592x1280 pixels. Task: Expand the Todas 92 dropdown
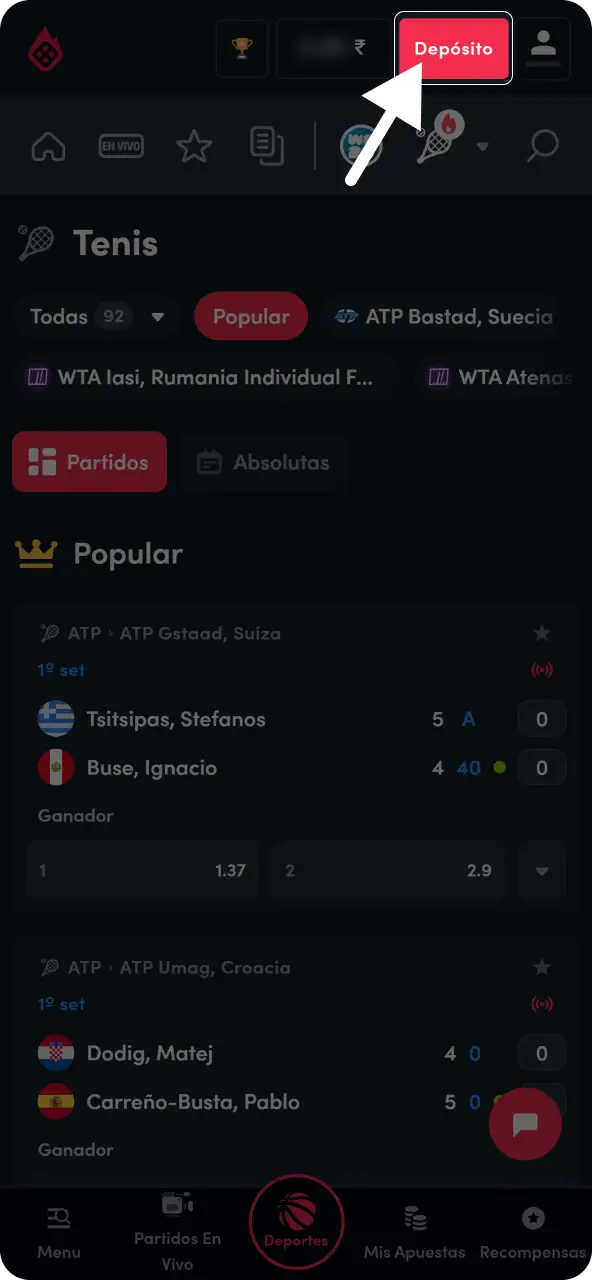click(x=97, y=317)
